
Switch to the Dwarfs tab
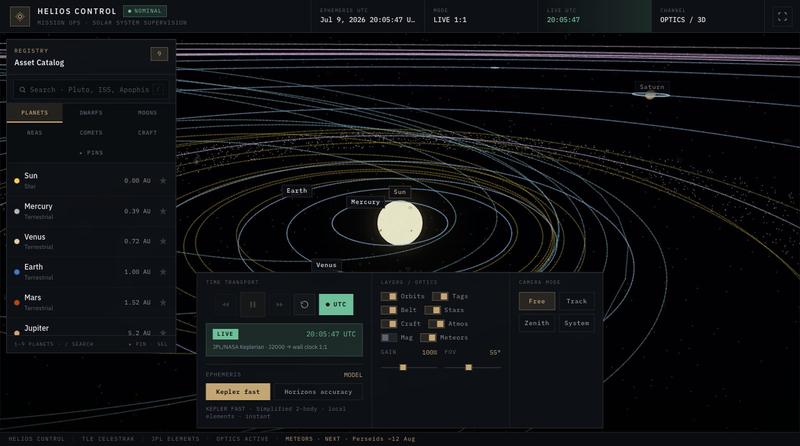tap(91, 113)
